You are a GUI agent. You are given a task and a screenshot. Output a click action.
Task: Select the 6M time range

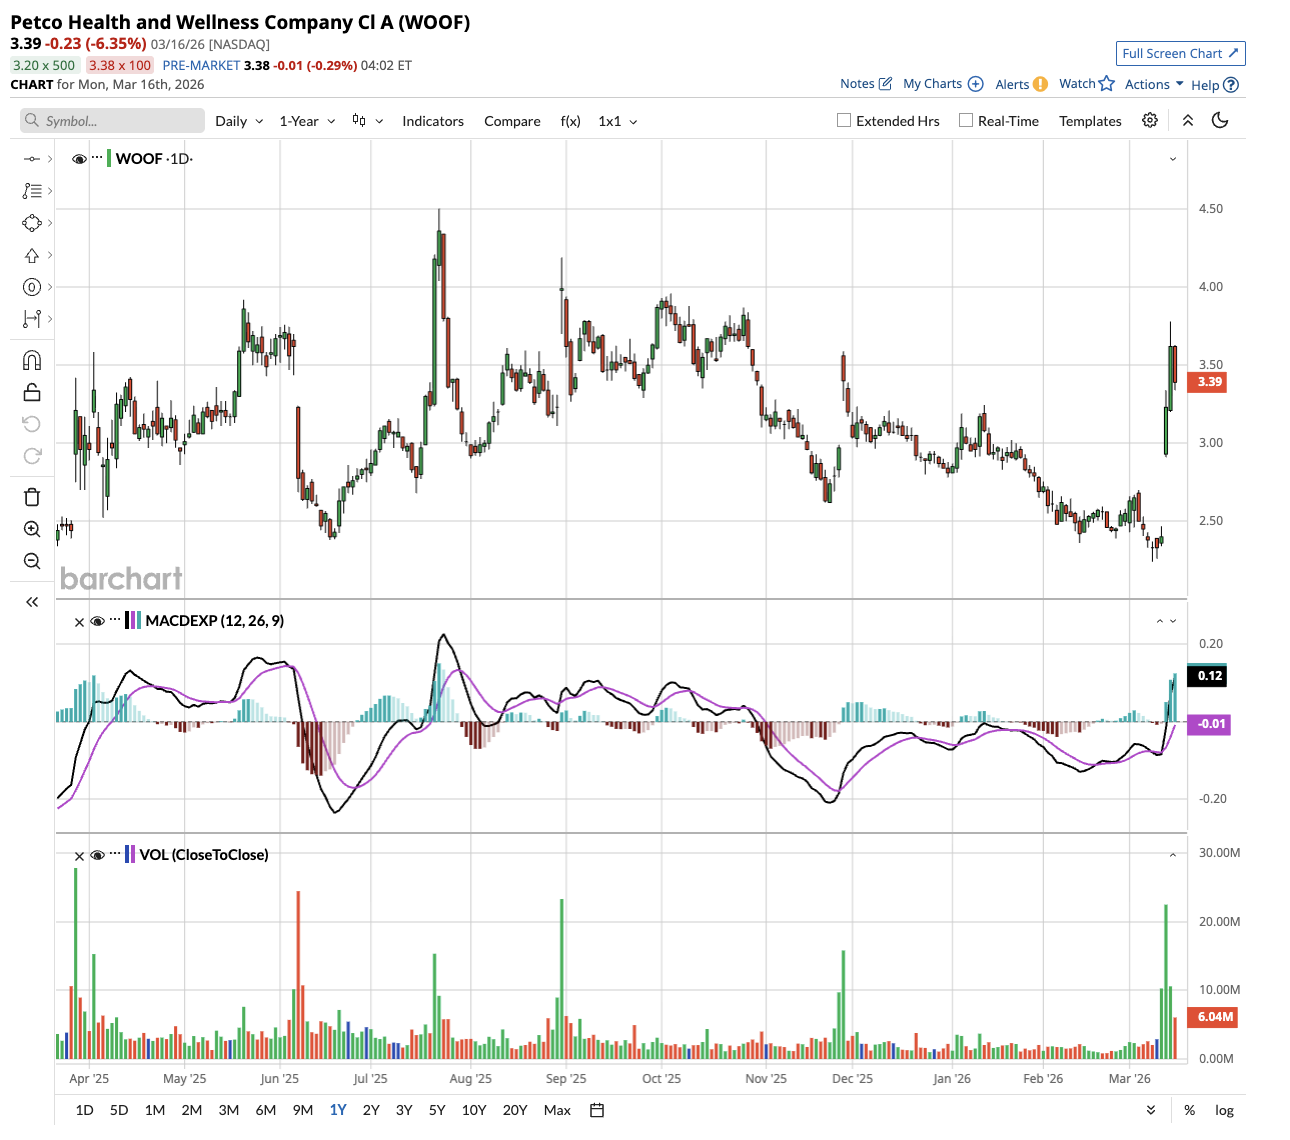pyautogui.click(x=265, y=1110)
